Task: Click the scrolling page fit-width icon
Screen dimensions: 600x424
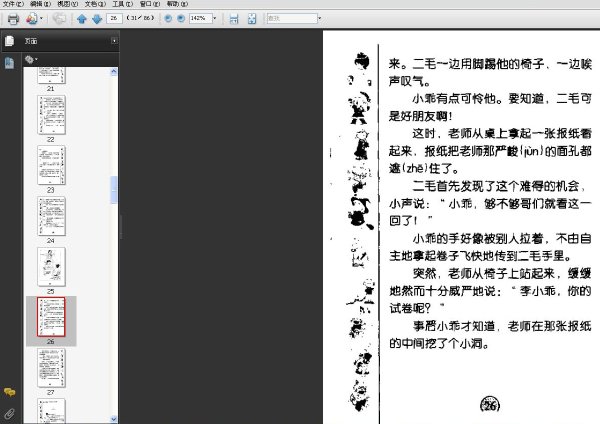Action: tap(234, 19)
